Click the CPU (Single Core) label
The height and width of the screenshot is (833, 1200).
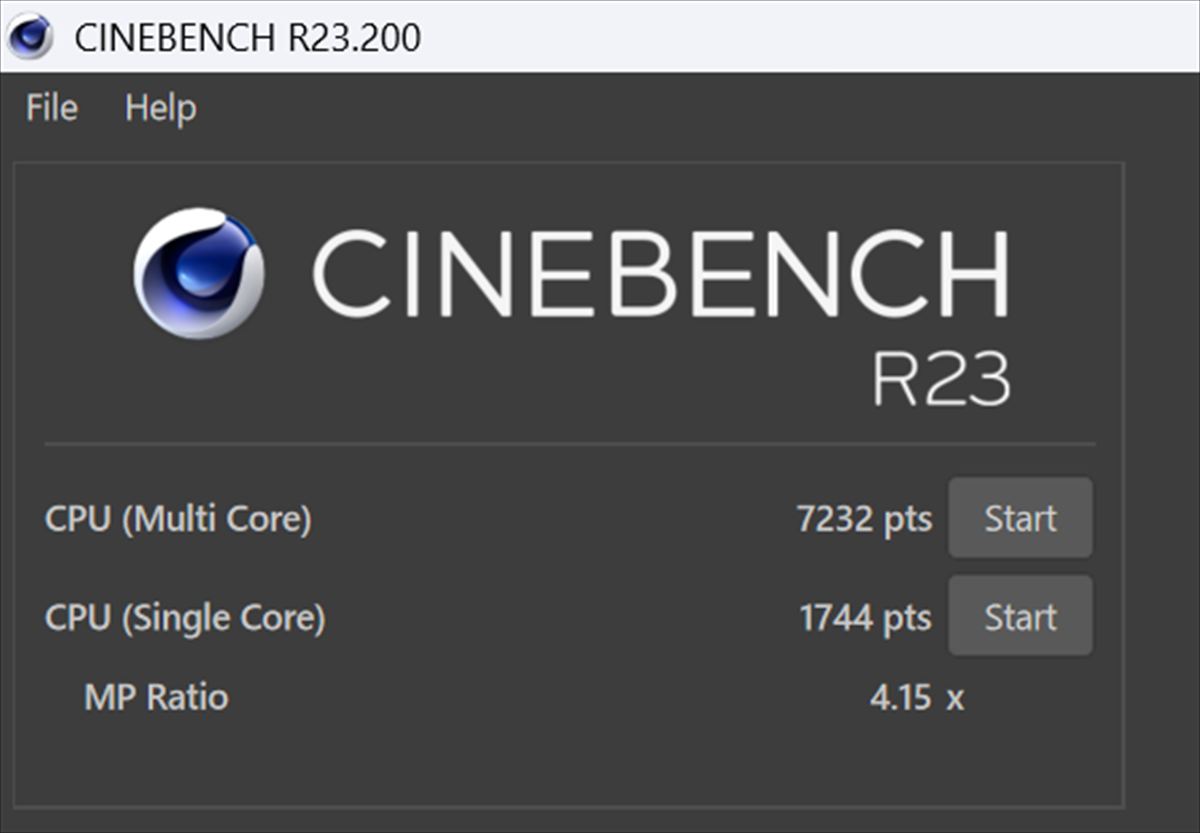tap(185, 617)
